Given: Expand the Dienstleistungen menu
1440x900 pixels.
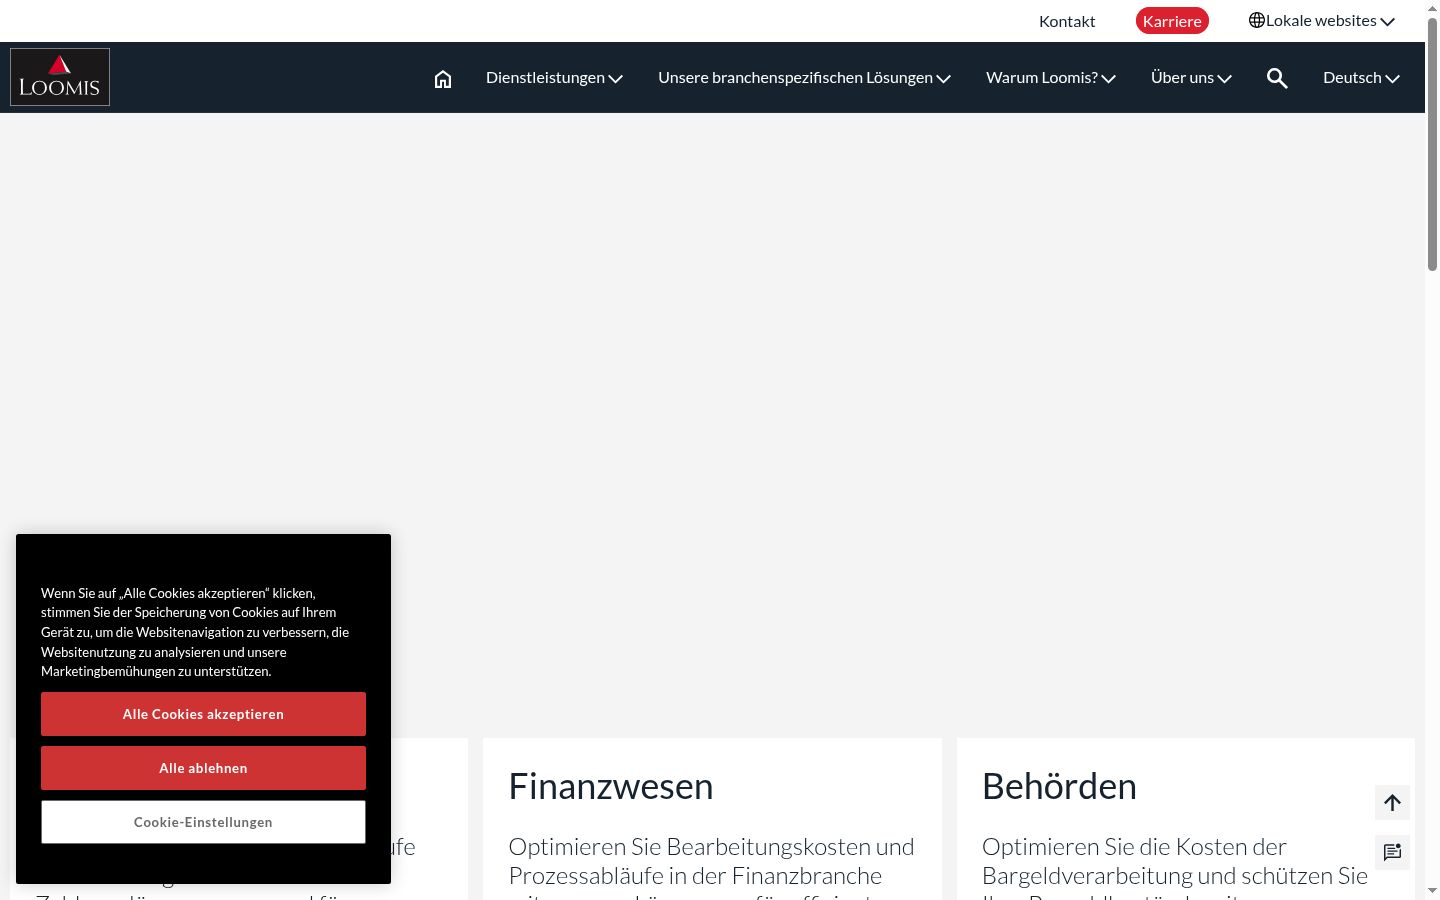Looking at the screenshot, I should [x=554, y=78].
